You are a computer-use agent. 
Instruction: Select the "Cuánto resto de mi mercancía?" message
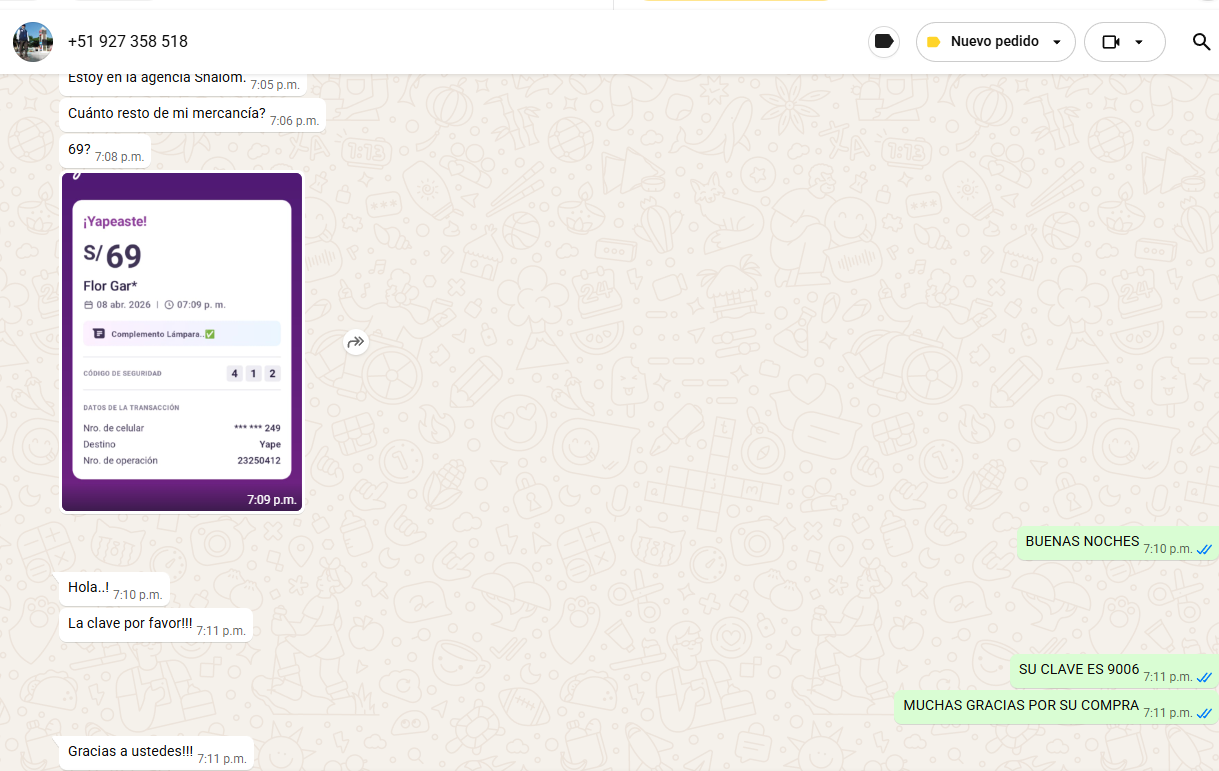click(x=166, y=114)
